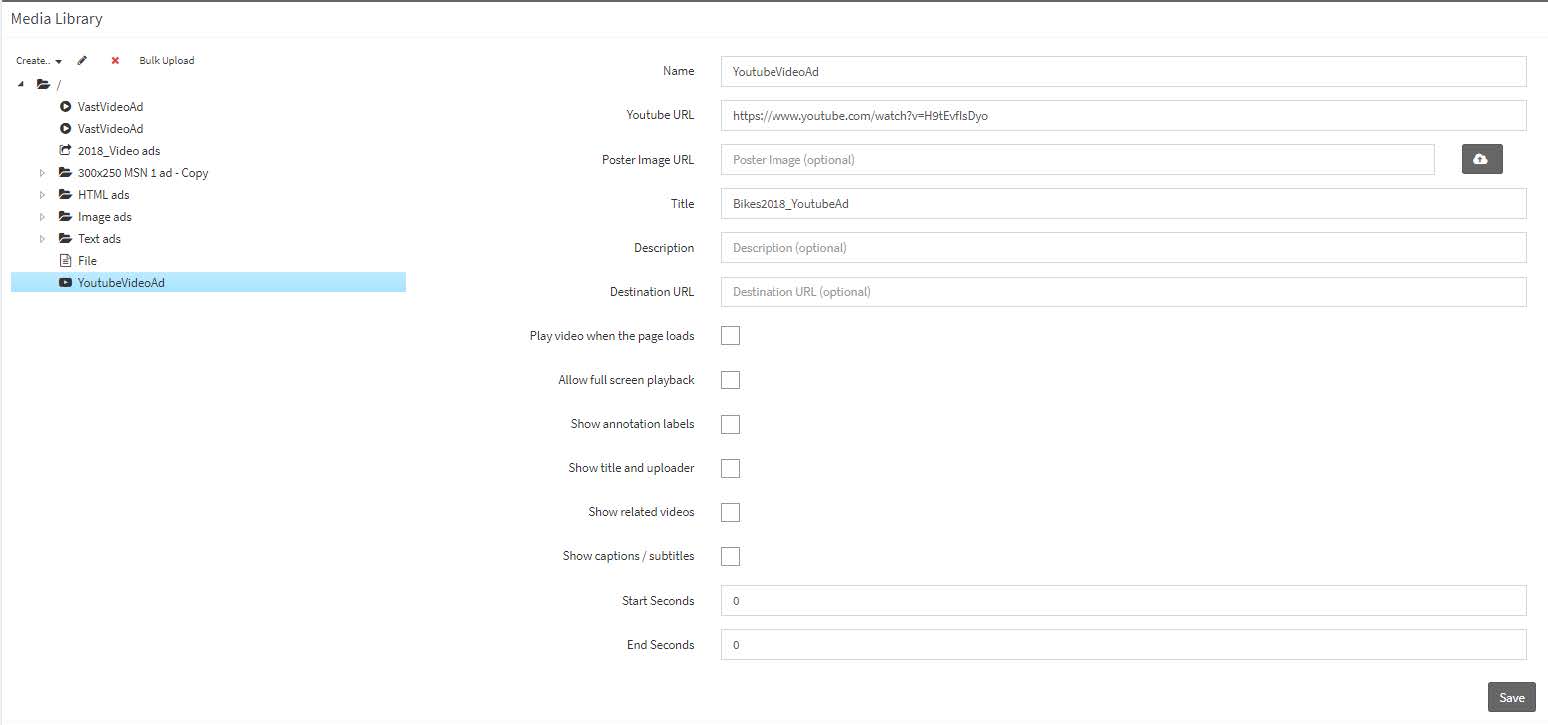
Task: Click the Destination URL input field
Action: pyautogui.click(x=1123, y=292)
